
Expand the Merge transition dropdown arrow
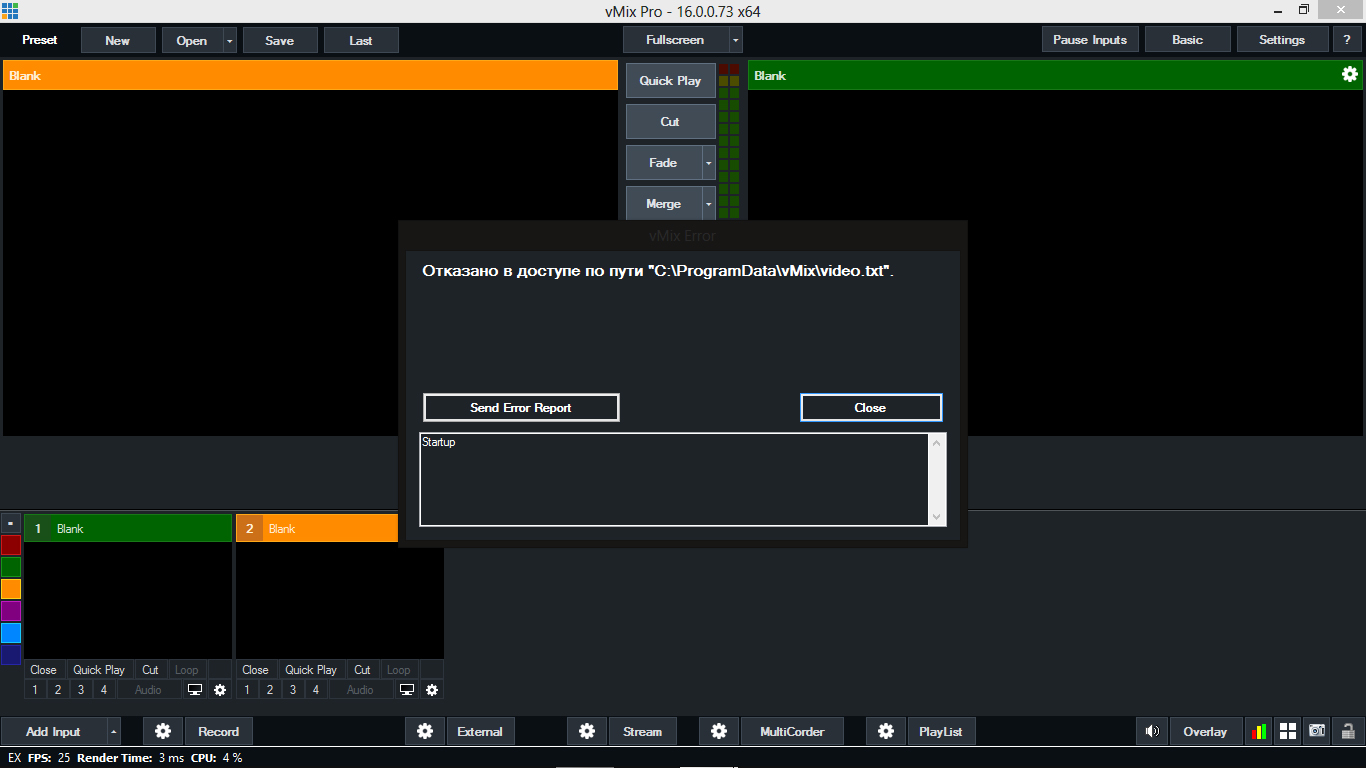click(709, 203)
